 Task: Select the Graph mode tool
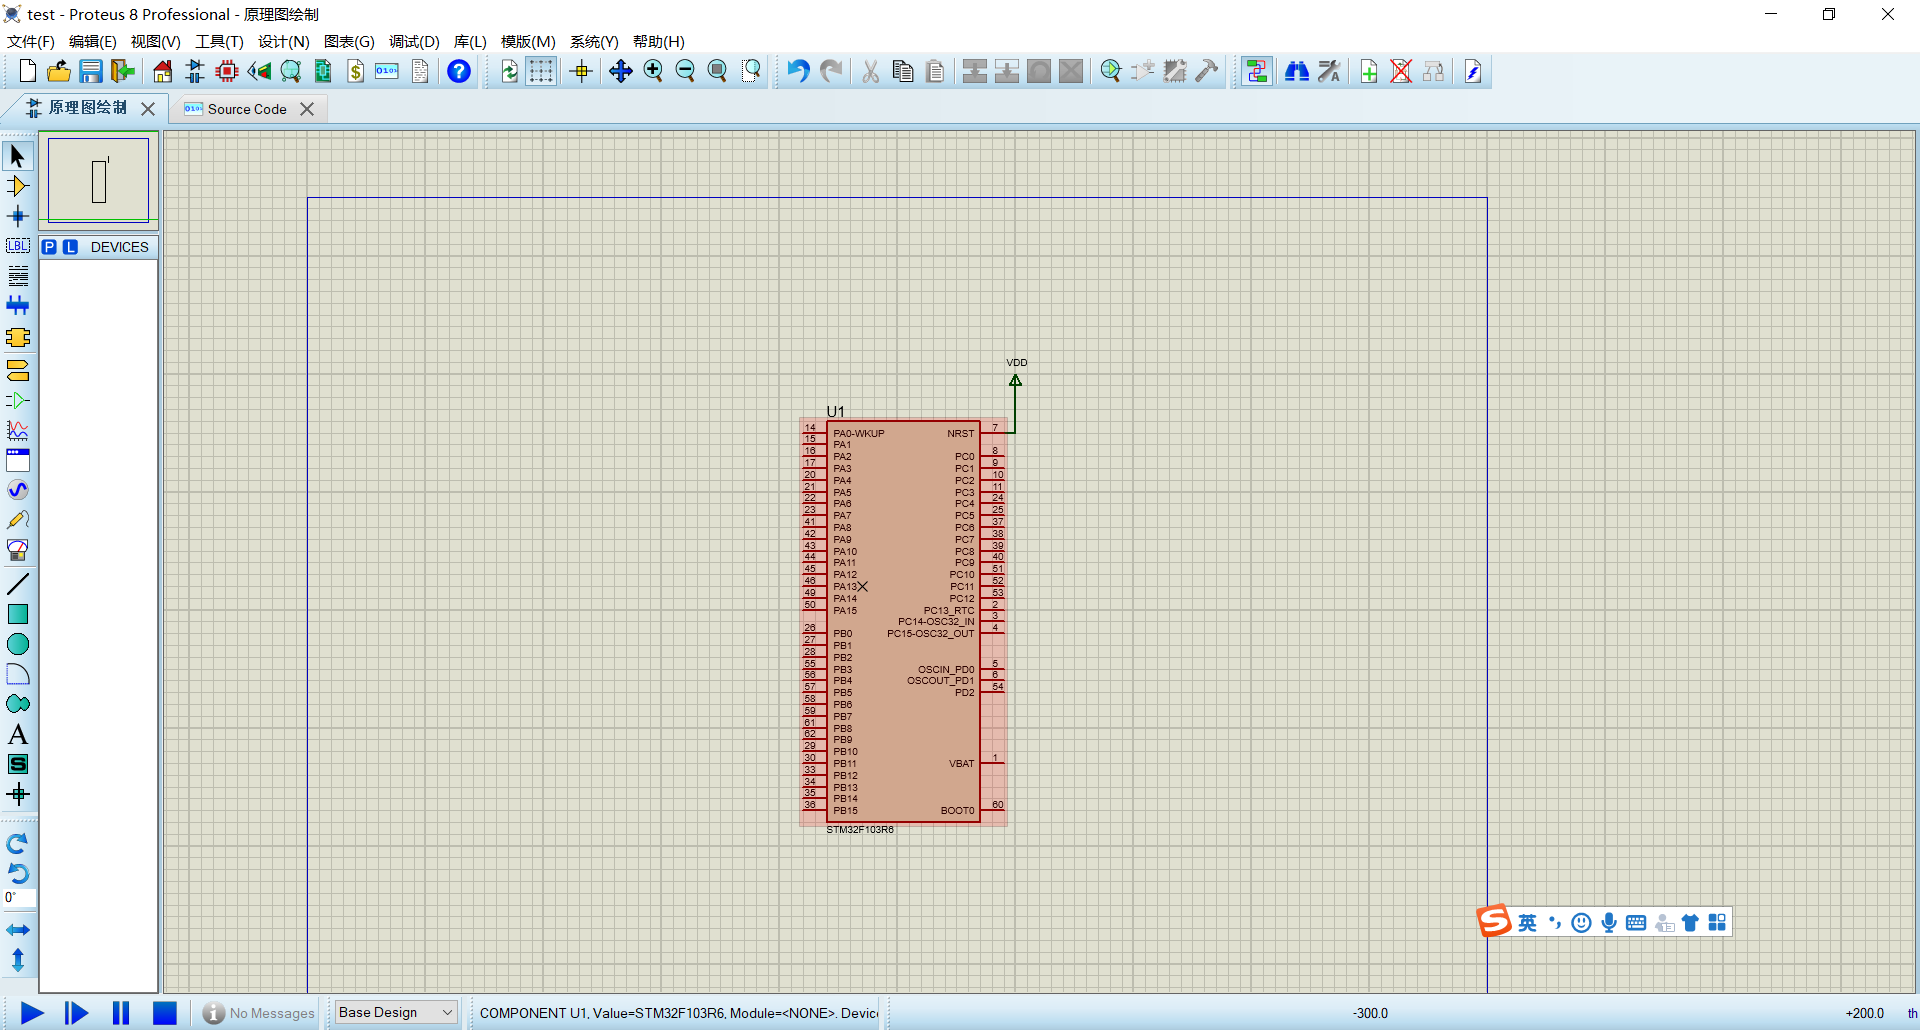pos(18,431)
